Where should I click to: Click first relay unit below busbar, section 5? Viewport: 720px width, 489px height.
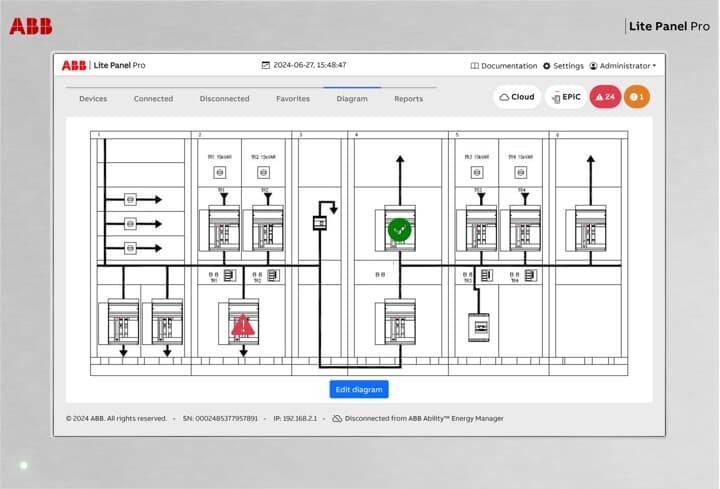[487, 275]
